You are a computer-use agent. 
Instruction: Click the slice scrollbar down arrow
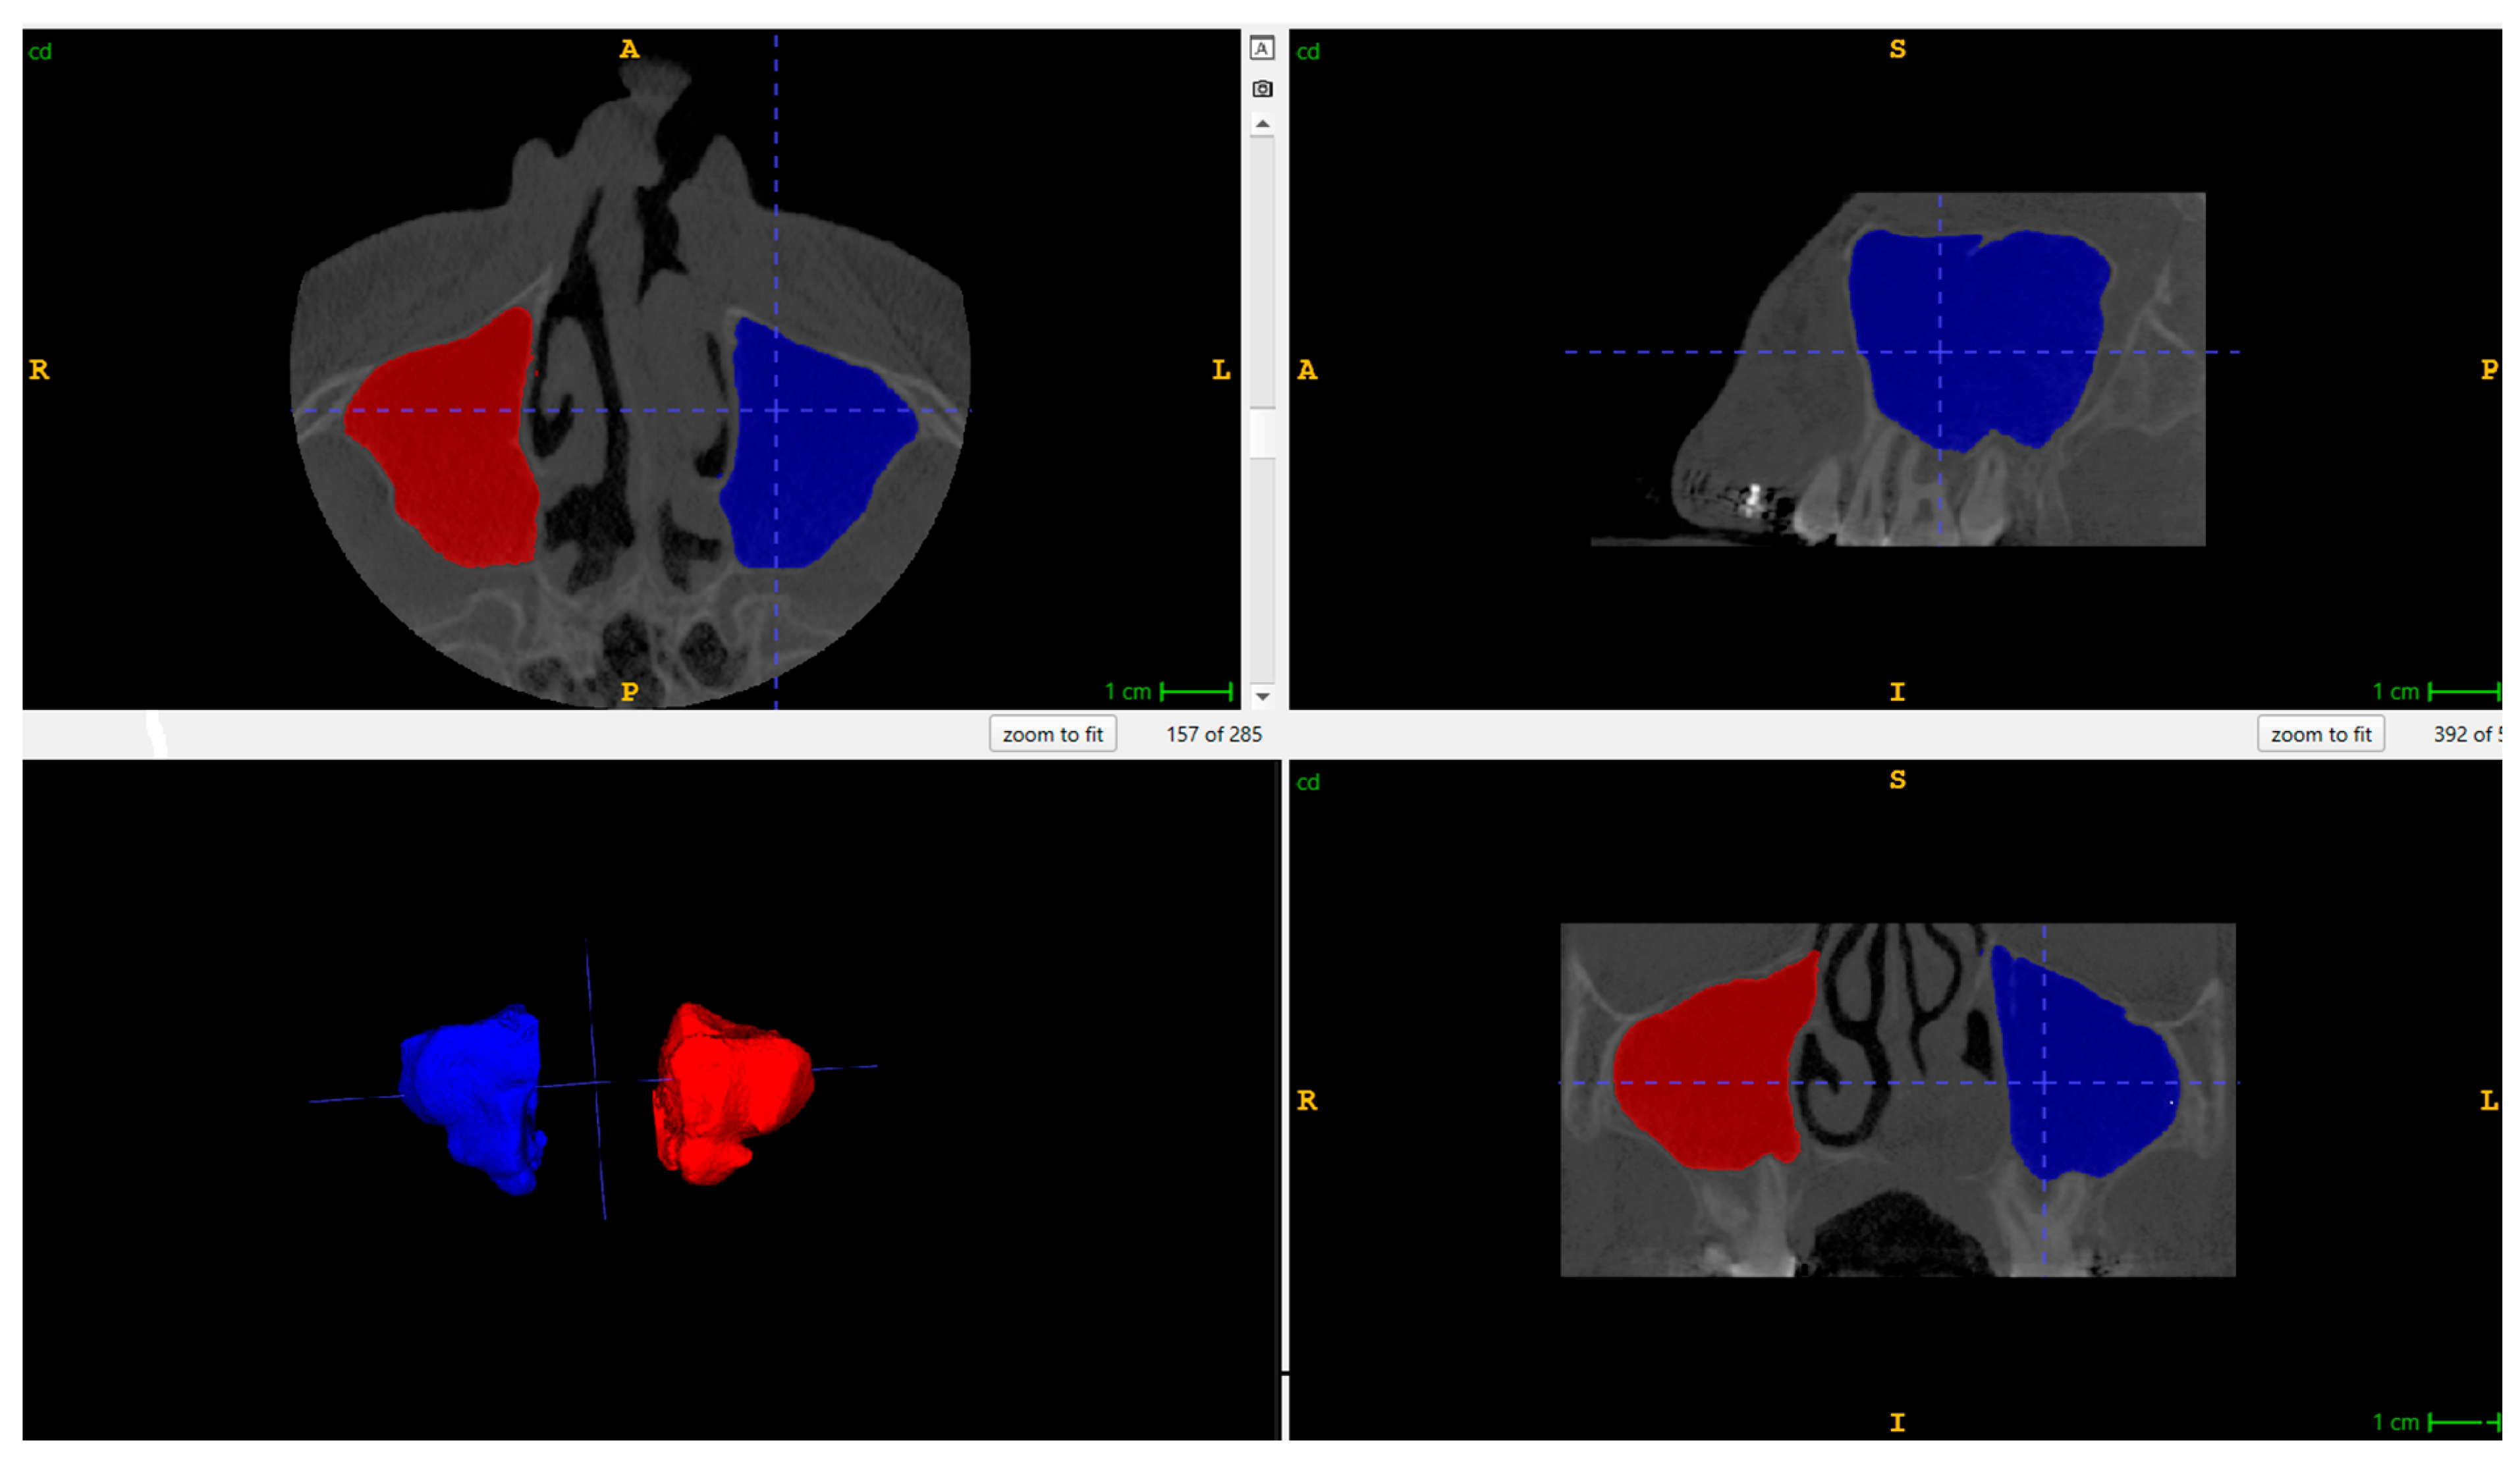[x=1262, y=696]
